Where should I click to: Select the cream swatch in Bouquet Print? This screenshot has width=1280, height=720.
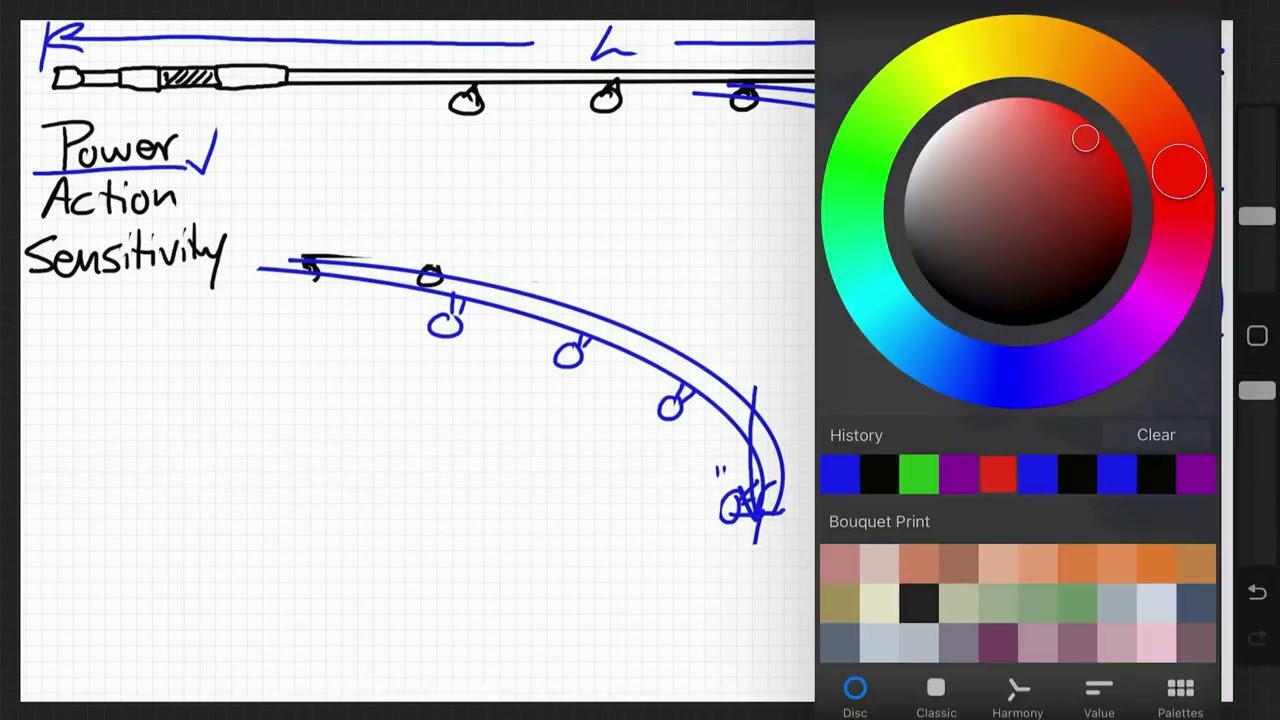point(879,603)
